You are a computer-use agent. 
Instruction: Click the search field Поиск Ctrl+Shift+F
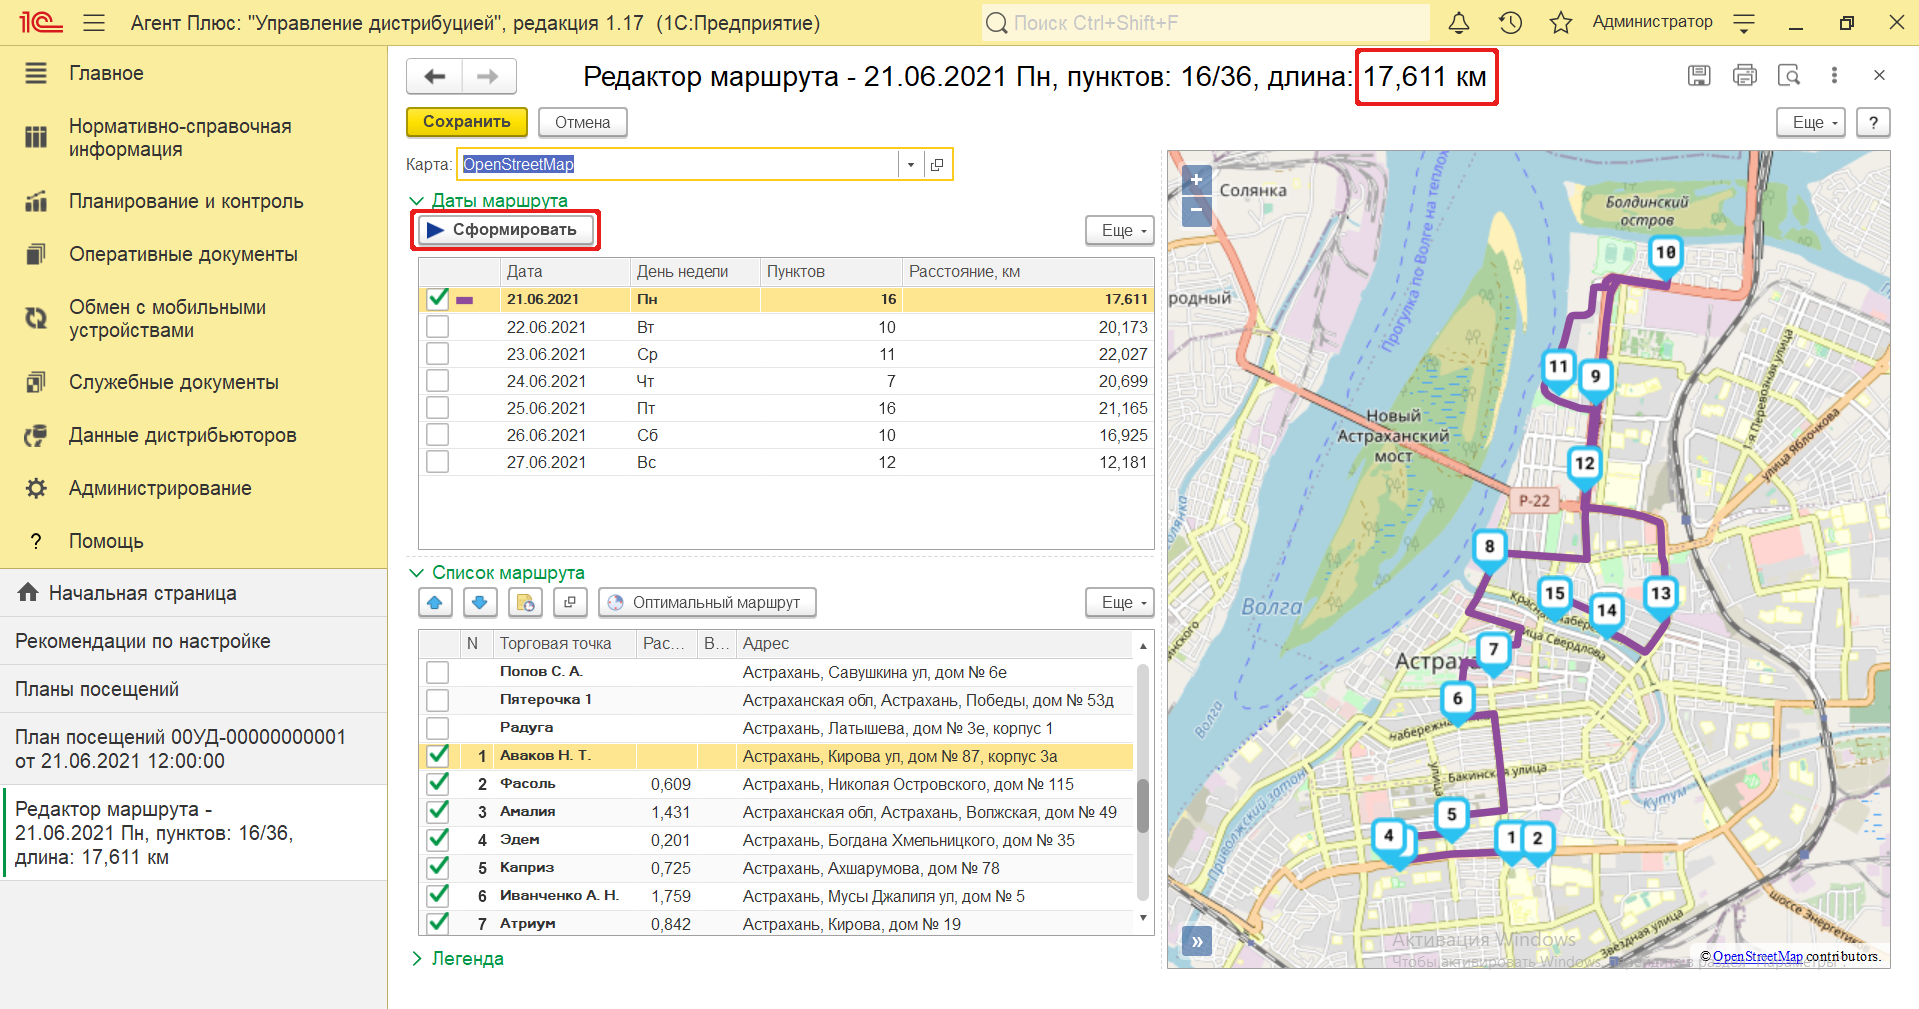(1205, 22)
